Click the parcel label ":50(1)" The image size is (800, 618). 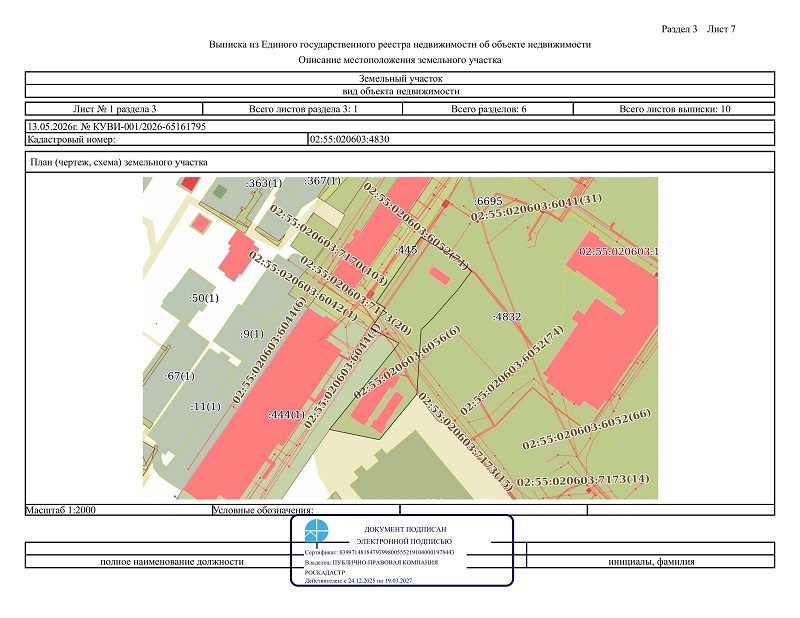pos(204,298)
